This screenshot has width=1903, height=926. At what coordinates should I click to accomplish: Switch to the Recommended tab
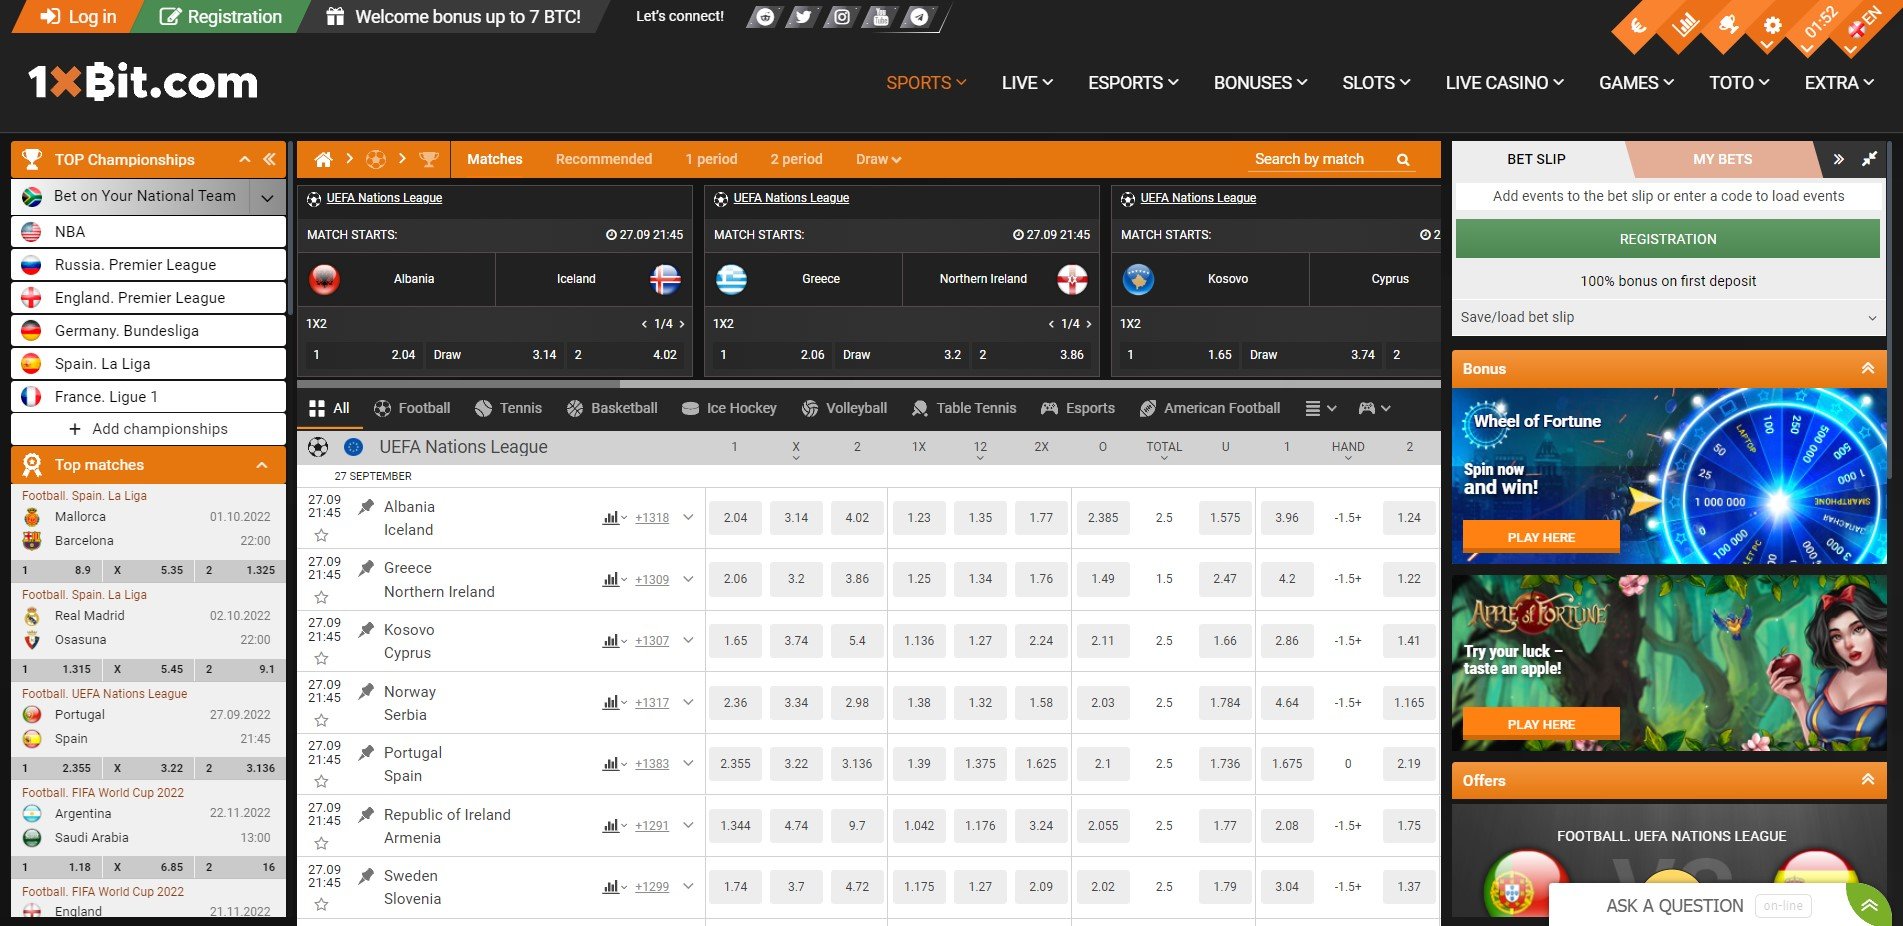click(604, 159)
